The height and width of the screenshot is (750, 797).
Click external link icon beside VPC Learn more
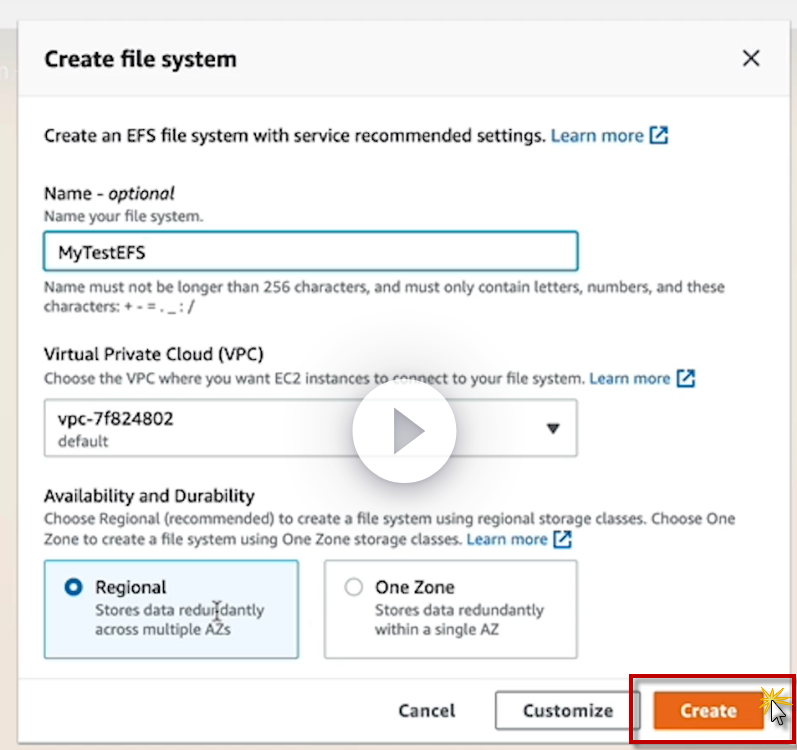[685, 378]
